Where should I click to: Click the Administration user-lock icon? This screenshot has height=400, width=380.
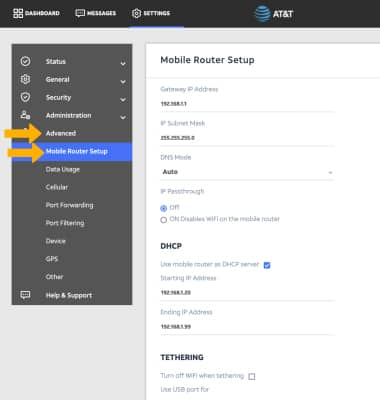25,115
